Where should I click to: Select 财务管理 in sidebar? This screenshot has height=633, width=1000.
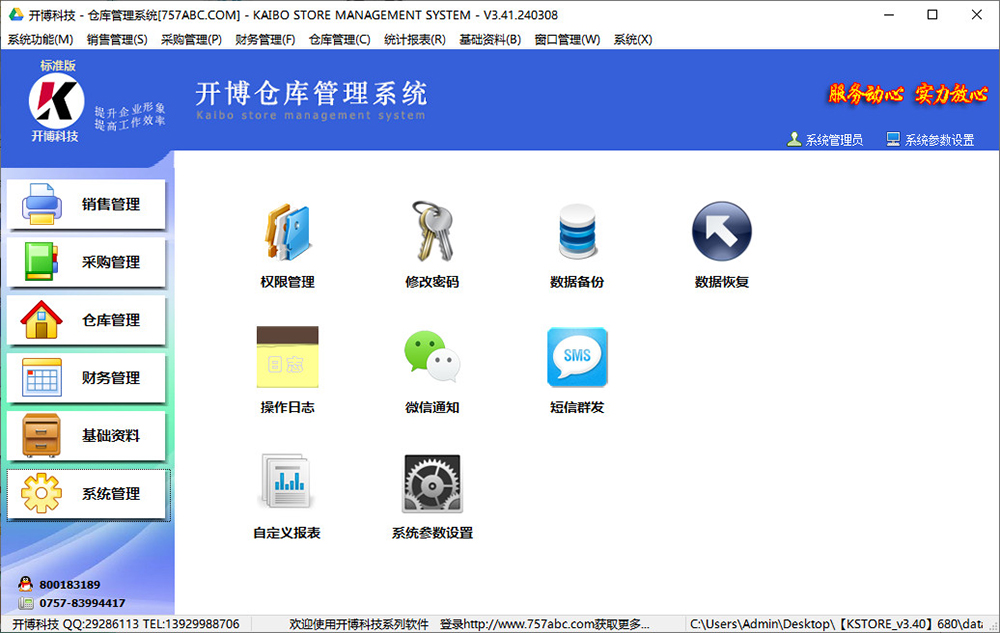[x=86, y=378]
